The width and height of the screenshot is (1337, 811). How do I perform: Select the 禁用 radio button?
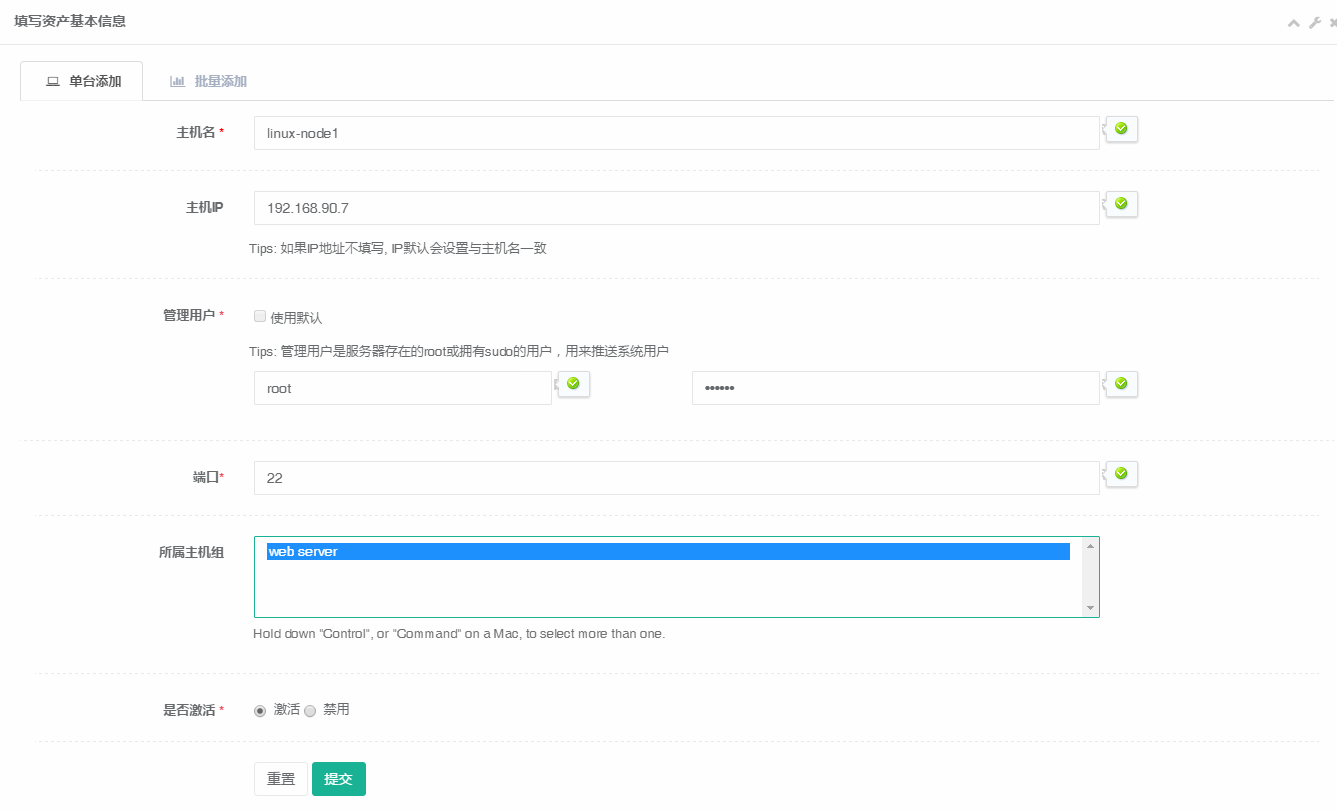coord(310,710)
